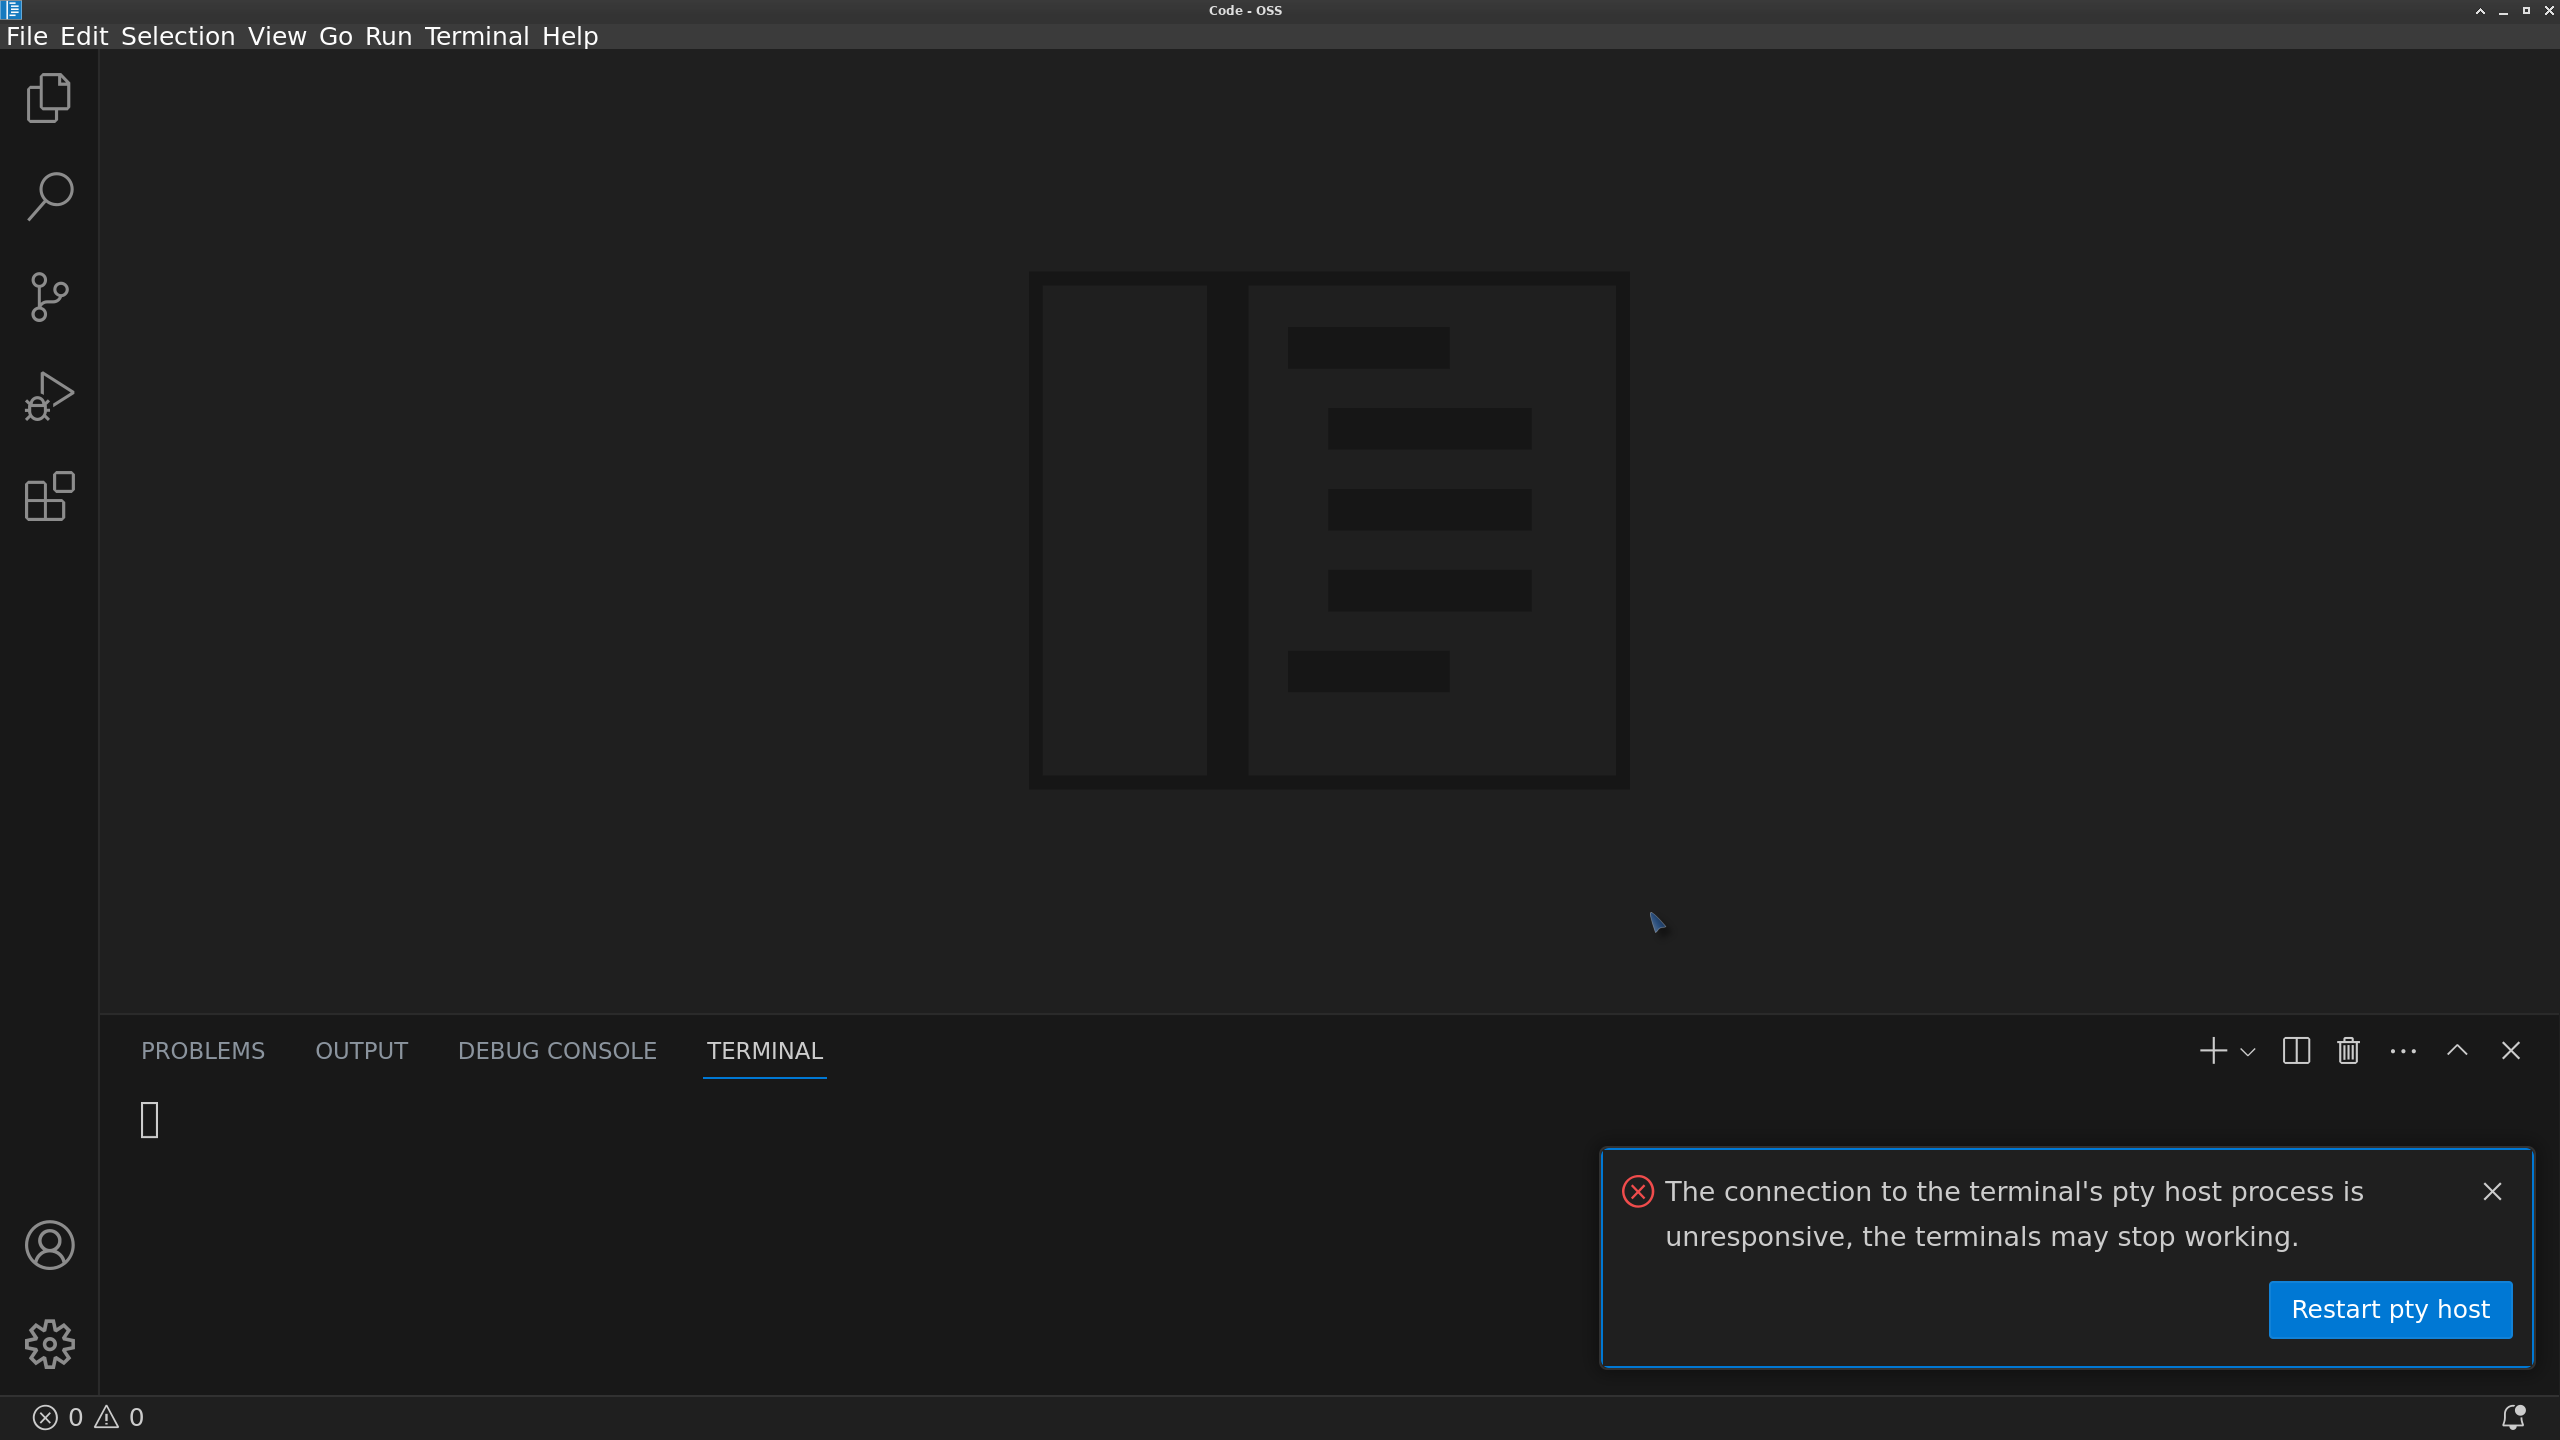2560x1440 pixels.
Task: Click the notifications bell in status bar
Action: 2513,1417
